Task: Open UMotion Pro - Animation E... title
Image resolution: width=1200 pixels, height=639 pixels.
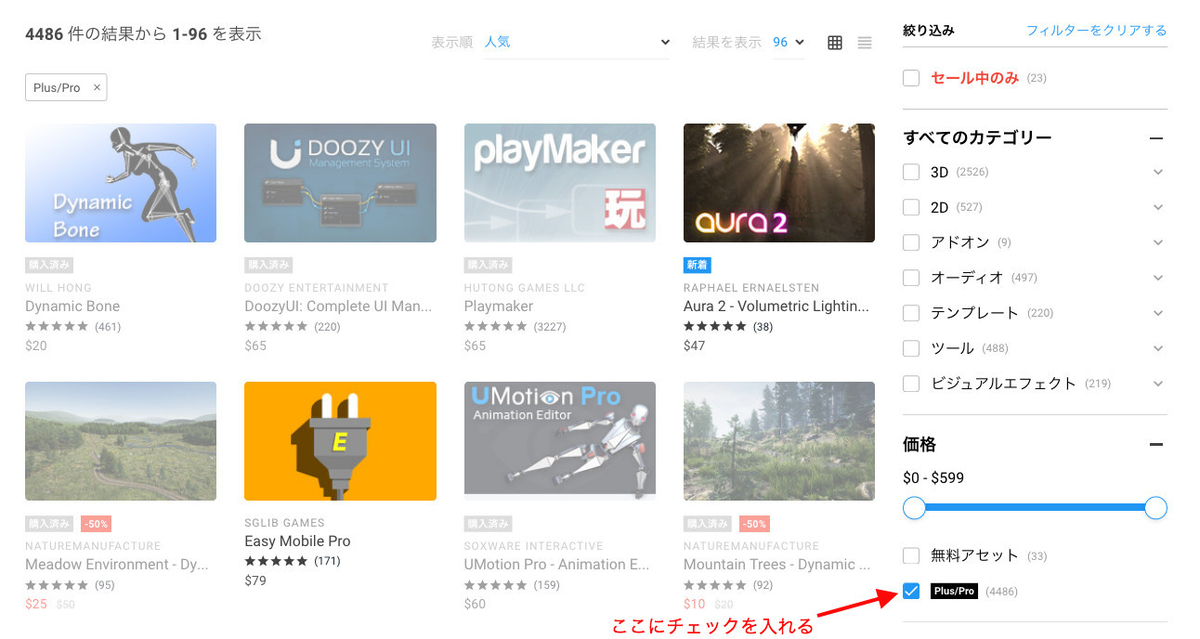Action: (x=556, y=564)
